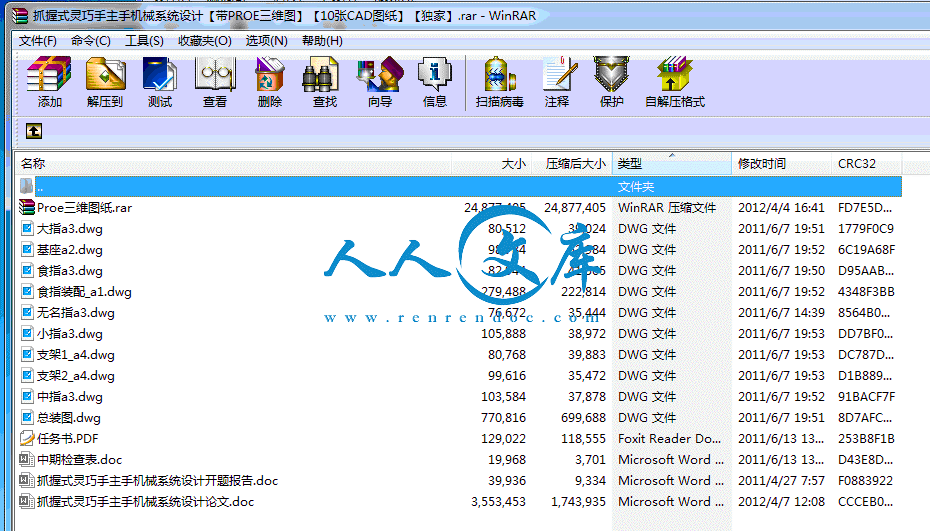This screenshot has height=531, width=930.
Task: Click the 测试 (Test) toolbar icon
Action: [160, 74]
